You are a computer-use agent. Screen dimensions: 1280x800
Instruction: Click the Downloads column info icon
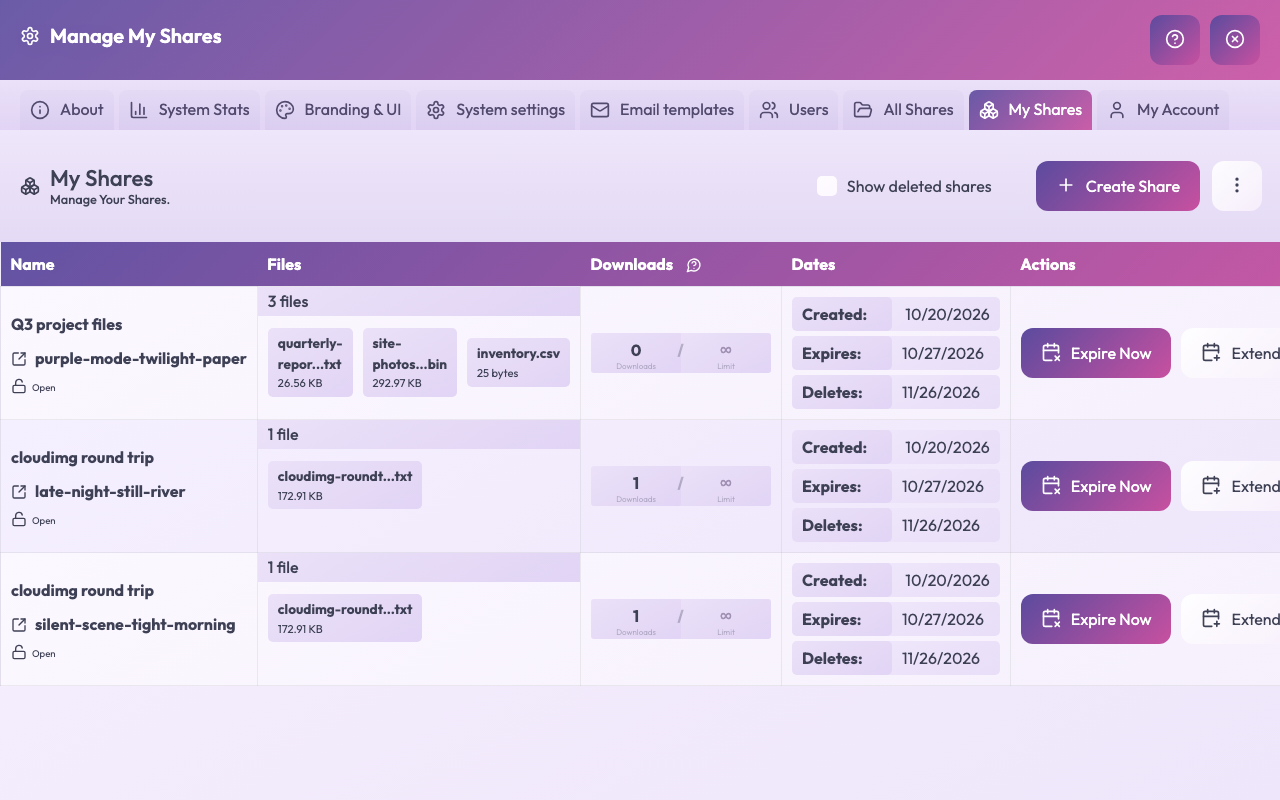(694, 265)
